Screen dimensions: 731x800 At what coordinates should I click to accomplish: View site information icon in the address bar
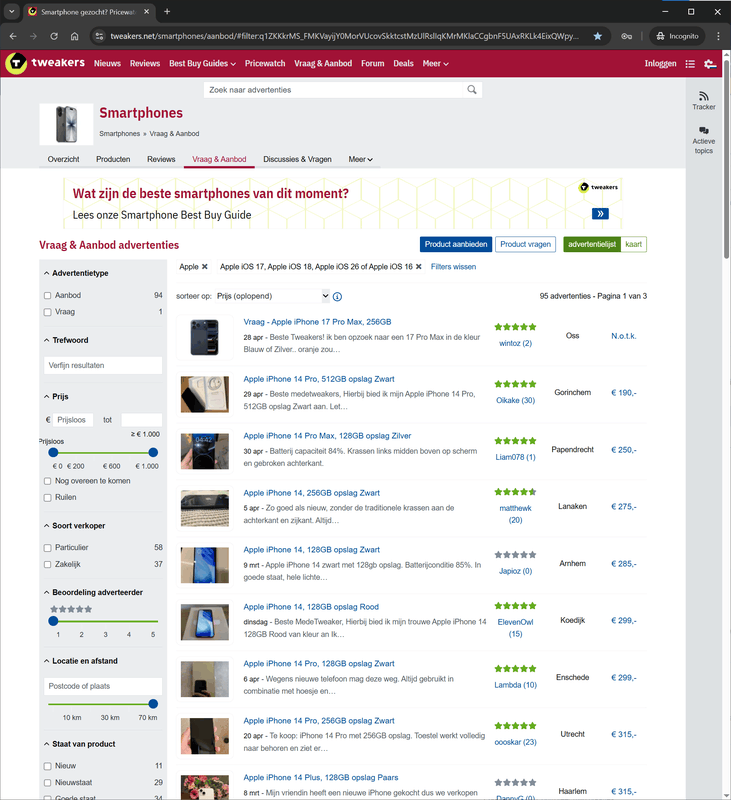coord(99,36)
